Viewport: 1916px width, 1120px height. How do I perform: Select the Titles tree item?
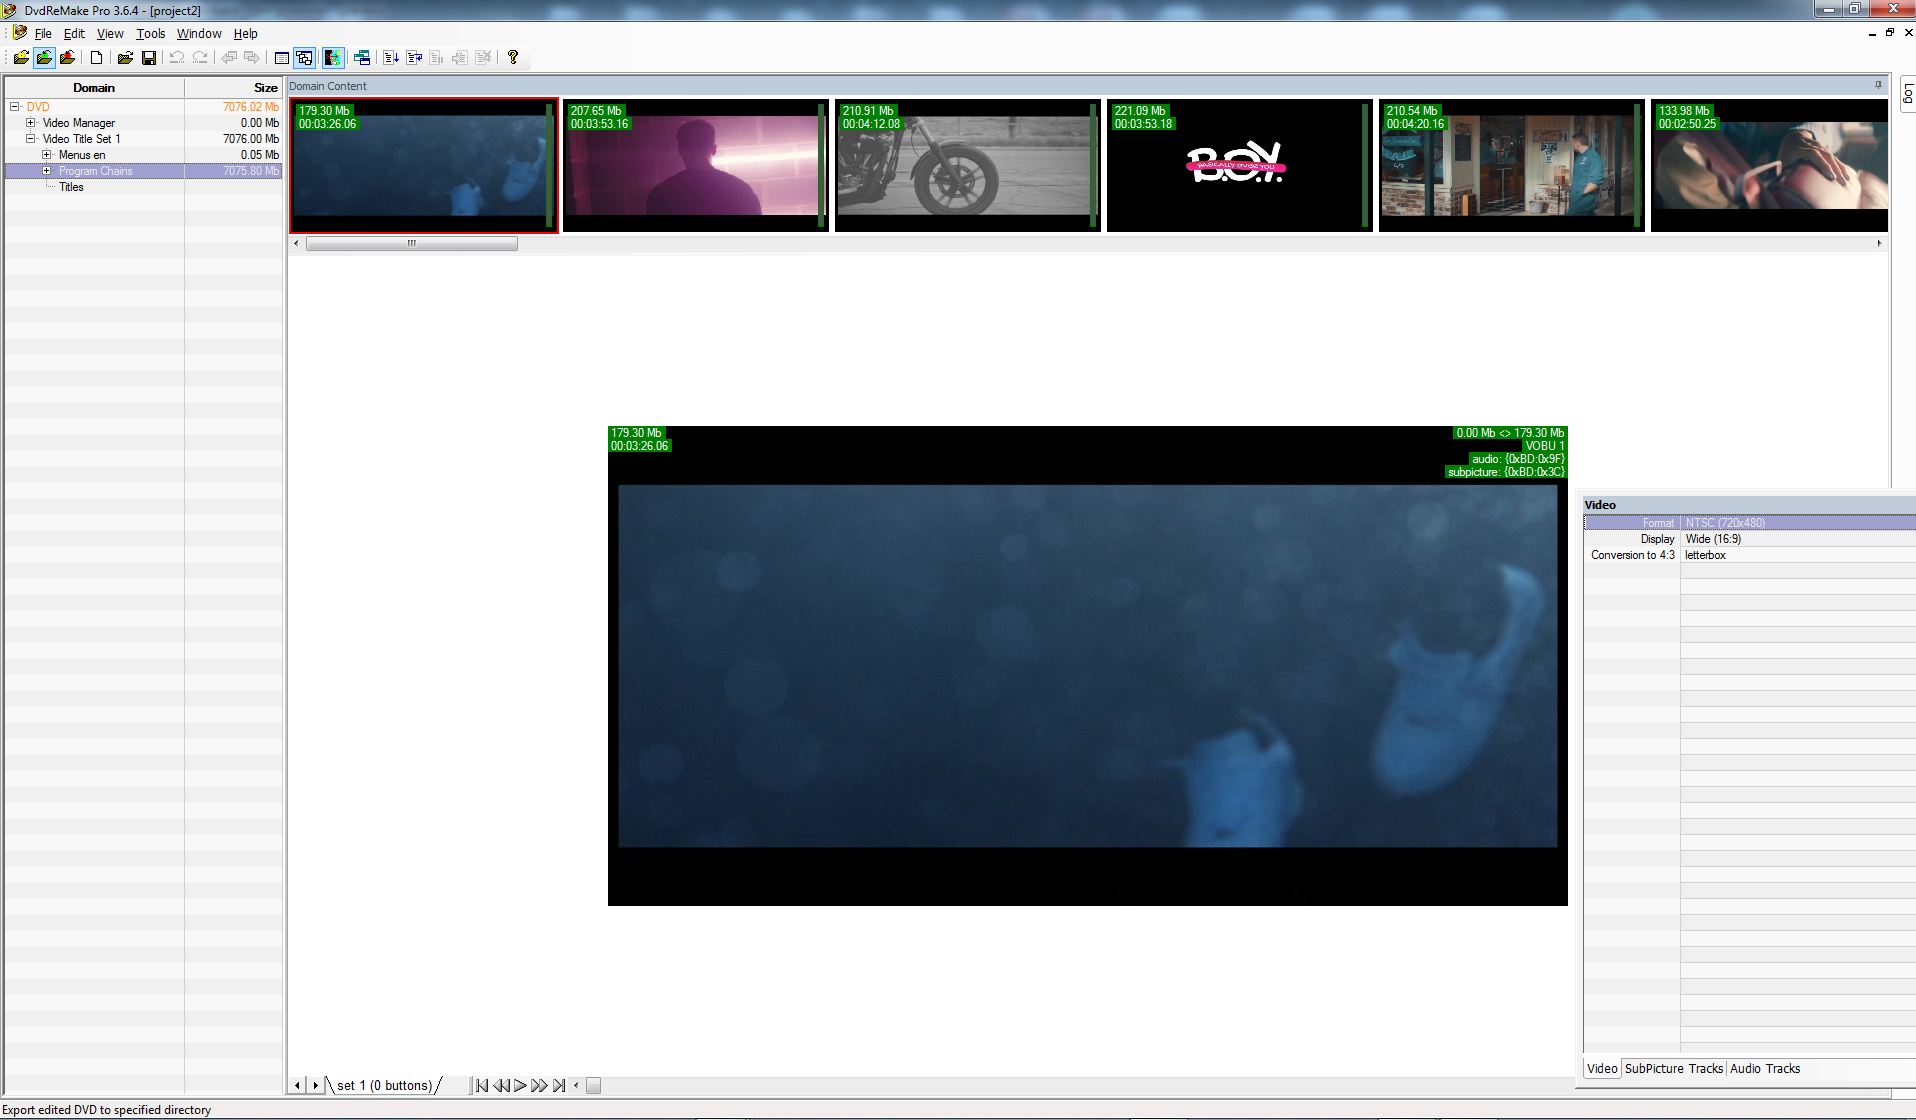click(x=71, y=187)
